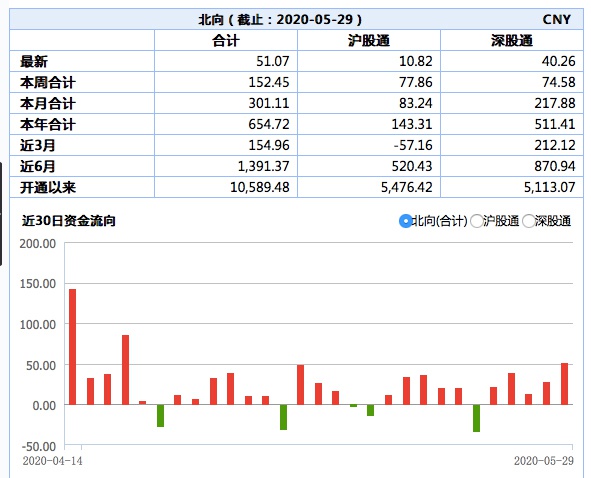Click the 最新 row label
The image size is (591, 478).
pyautogui.click(x=34, y=61)
